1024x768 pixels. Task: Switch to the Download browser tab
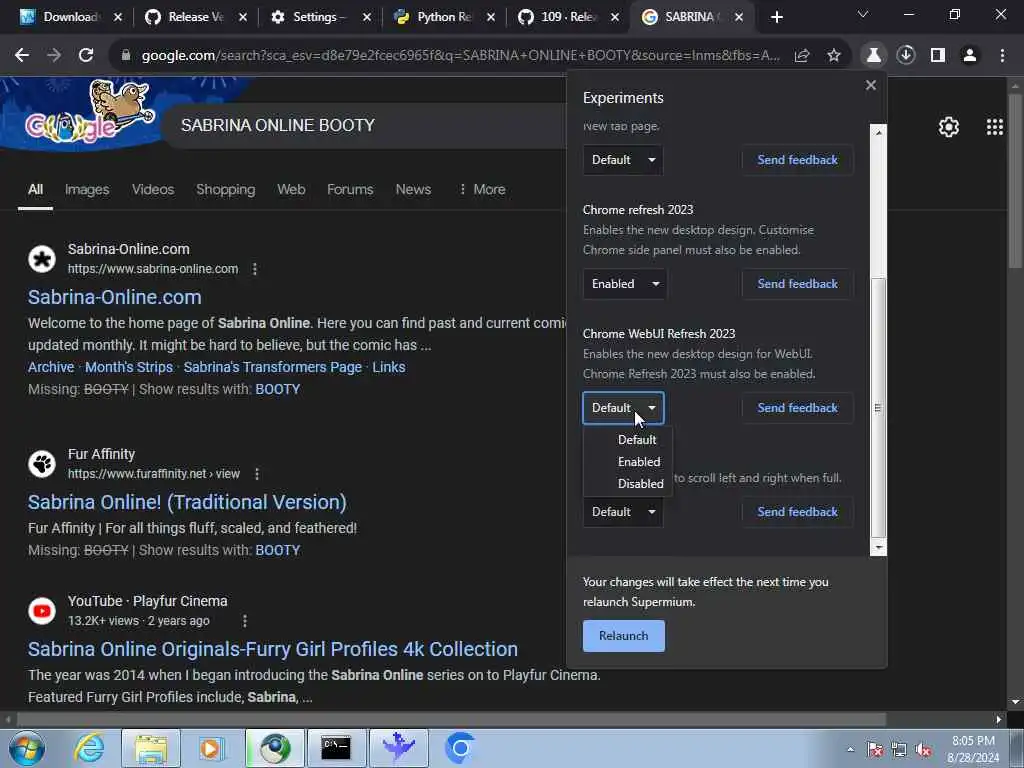(71, 17)
